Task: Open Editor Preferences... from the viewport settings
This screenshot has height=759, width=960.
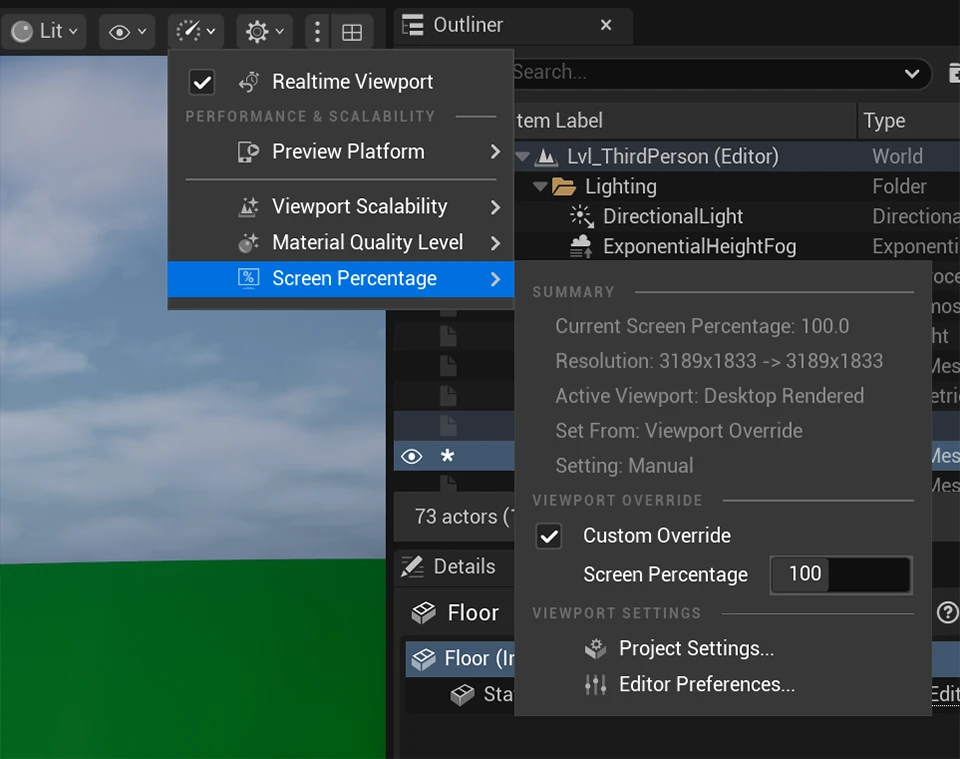Action: (707, 684)
